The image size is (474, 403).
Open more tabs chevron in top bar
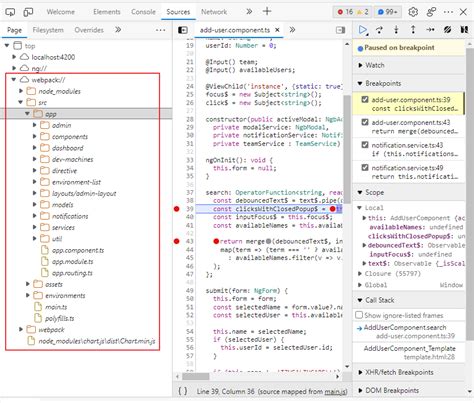click(249, 12)
